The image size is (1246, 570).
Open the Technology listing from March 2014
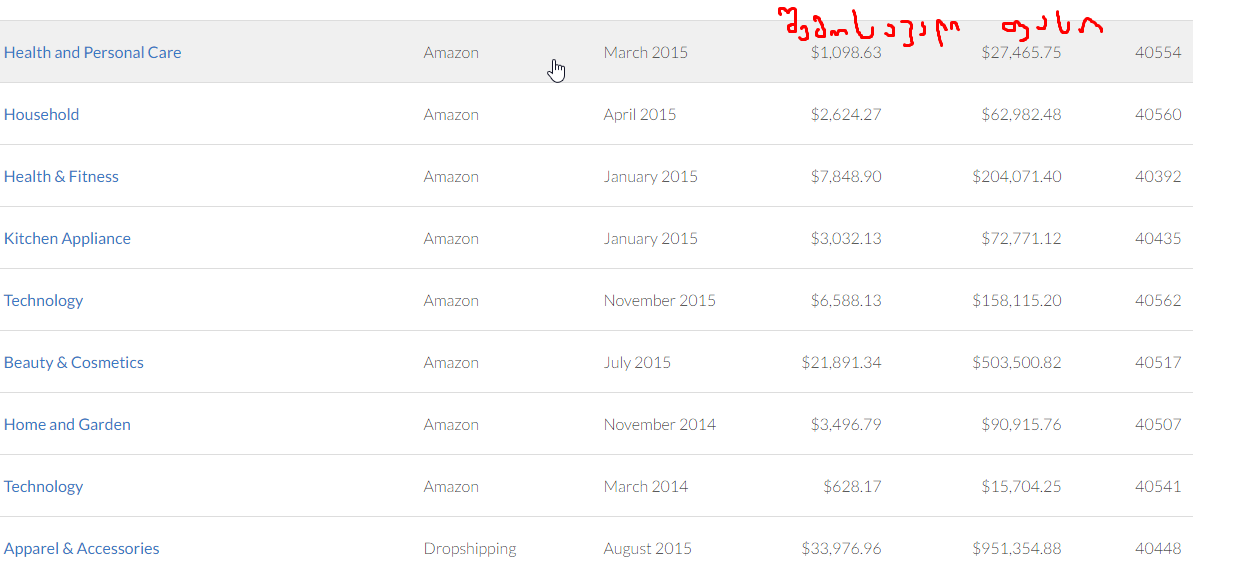43,486
